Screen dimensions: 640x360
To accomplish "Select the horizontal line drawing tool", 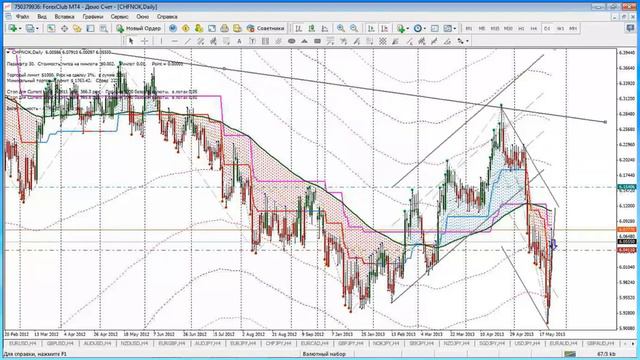I will click(175, 41).
